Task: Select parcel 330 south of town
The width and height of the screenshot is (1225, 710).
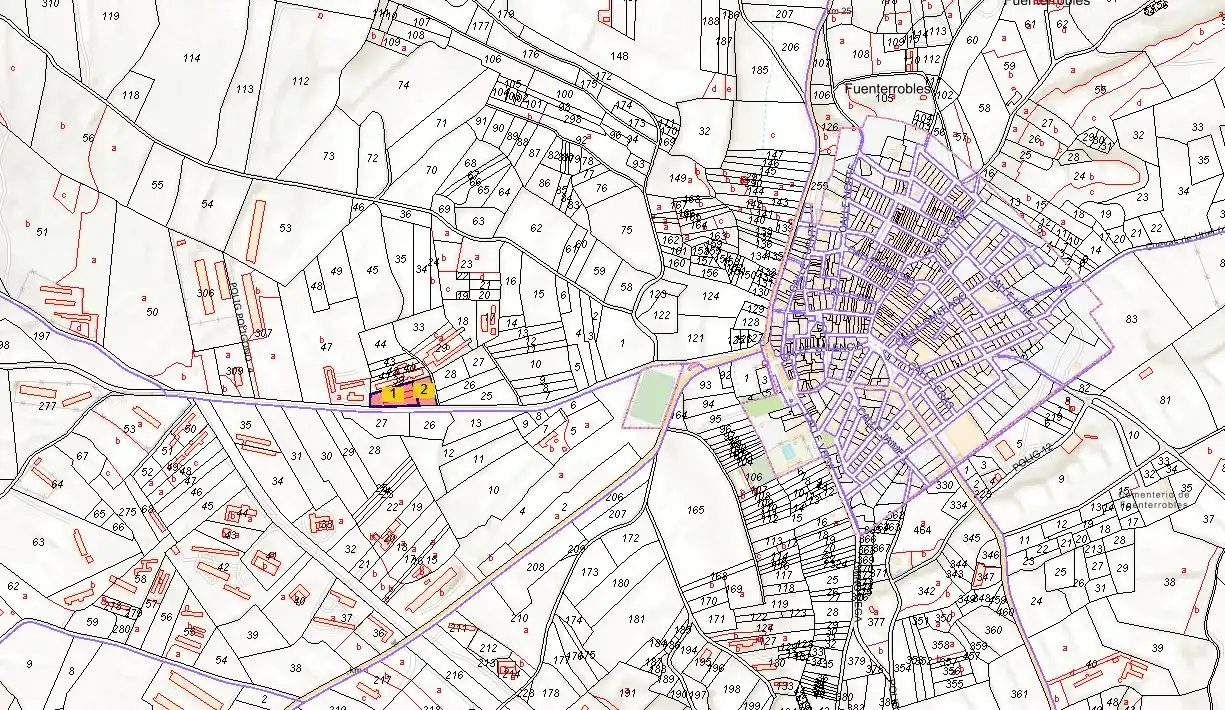Action: tap(943, 487)
